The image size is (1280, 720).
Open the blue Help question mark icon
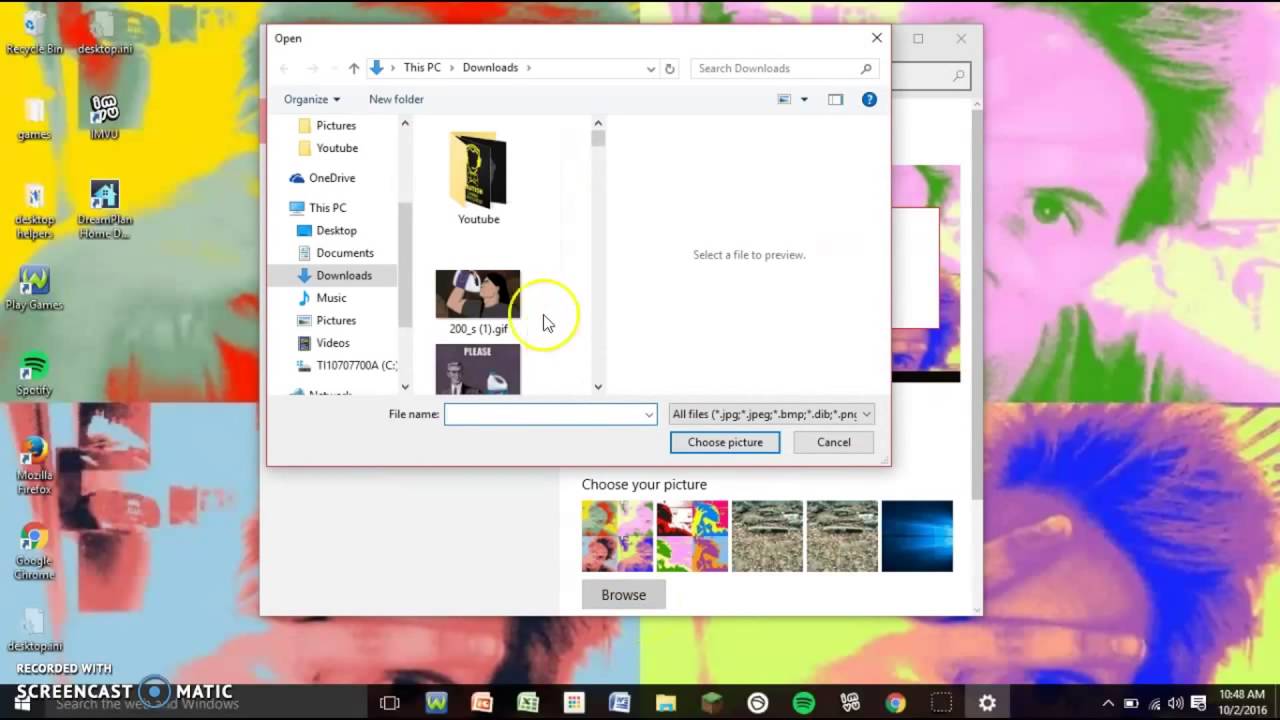click(869, 99)
